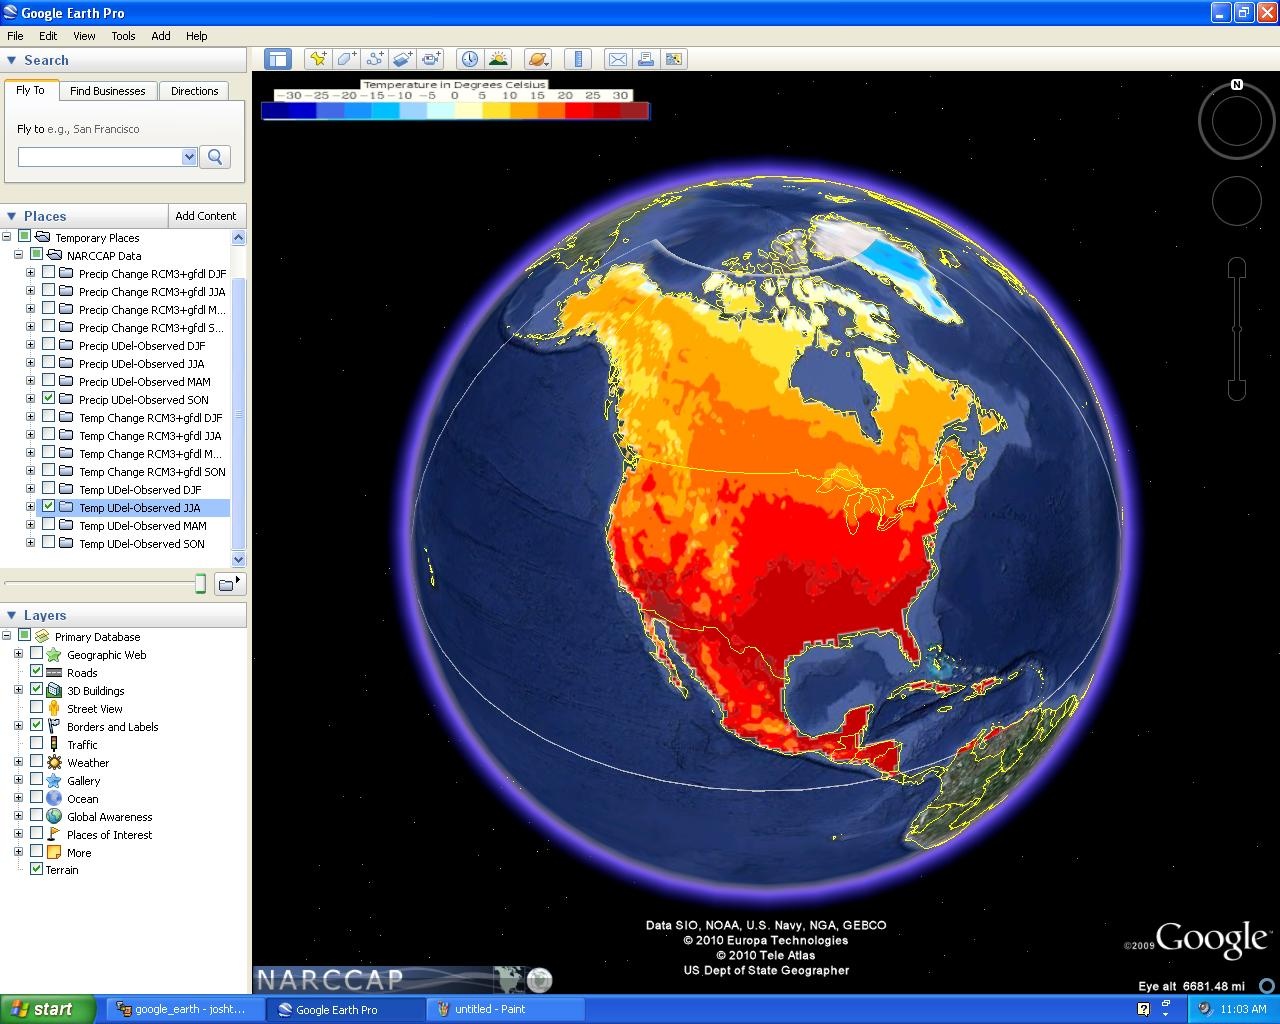Toggle the sunlight display icon
The image size is (1280, 1024).
click(x=498, y=59)
